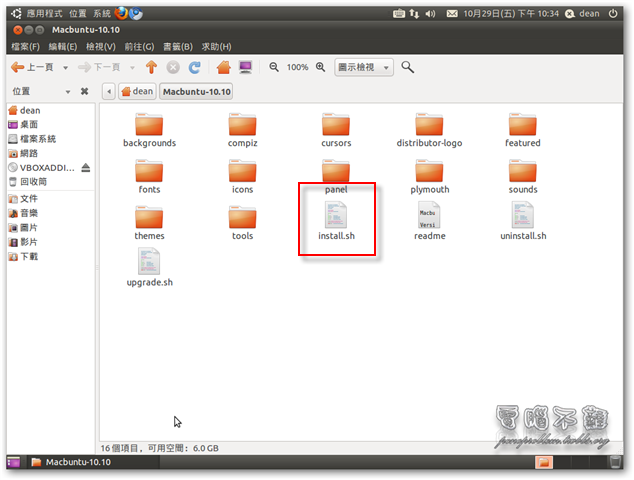Launch Firefox from the top panel
Image resolution: width=634 pixels, height=480 pixels.
tap(121, 14)
